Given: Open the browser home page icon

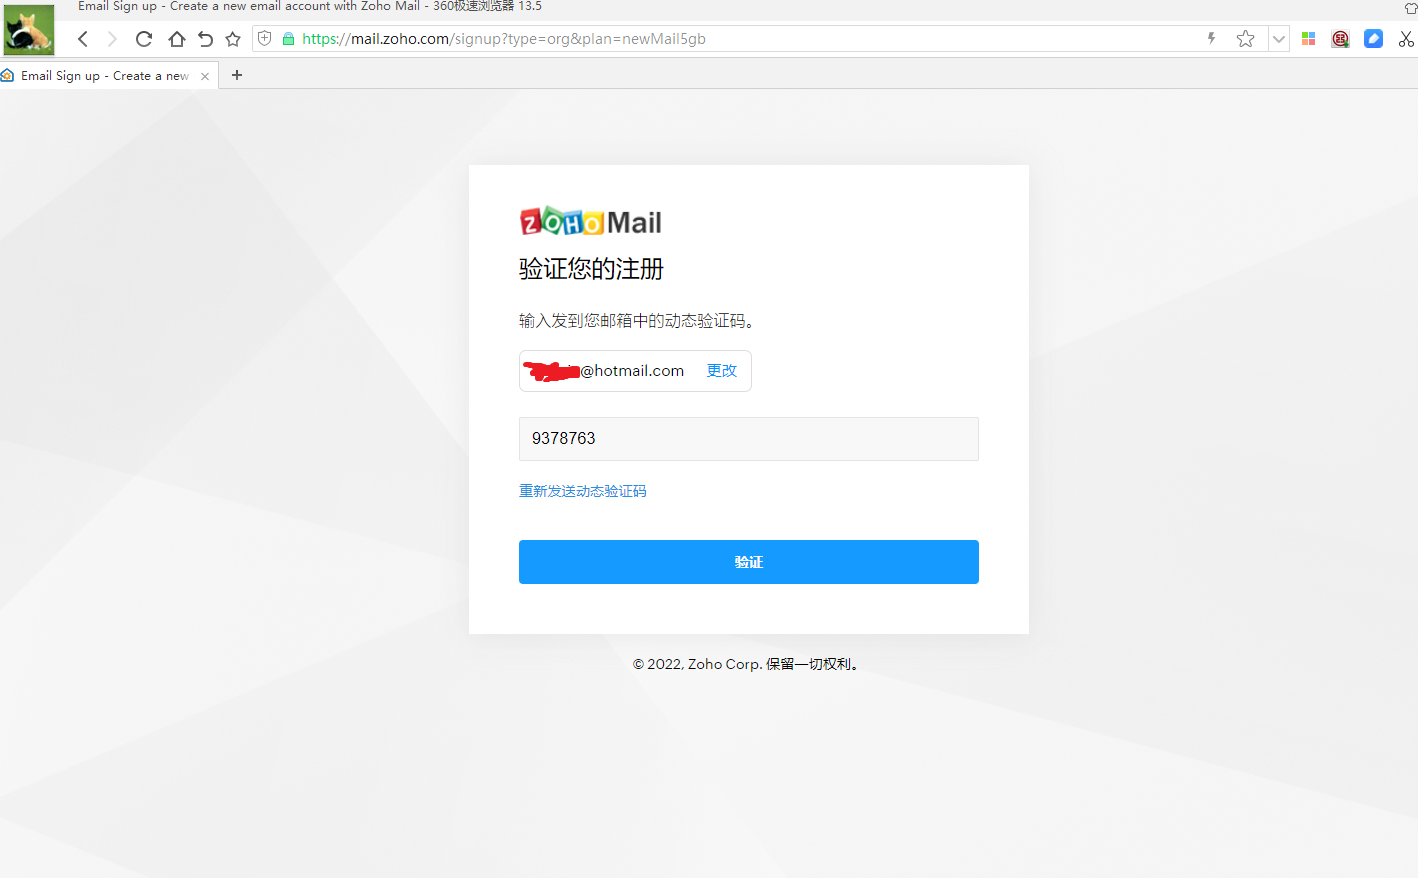Looking at the screenshot, I should click(x=177, y=39).
